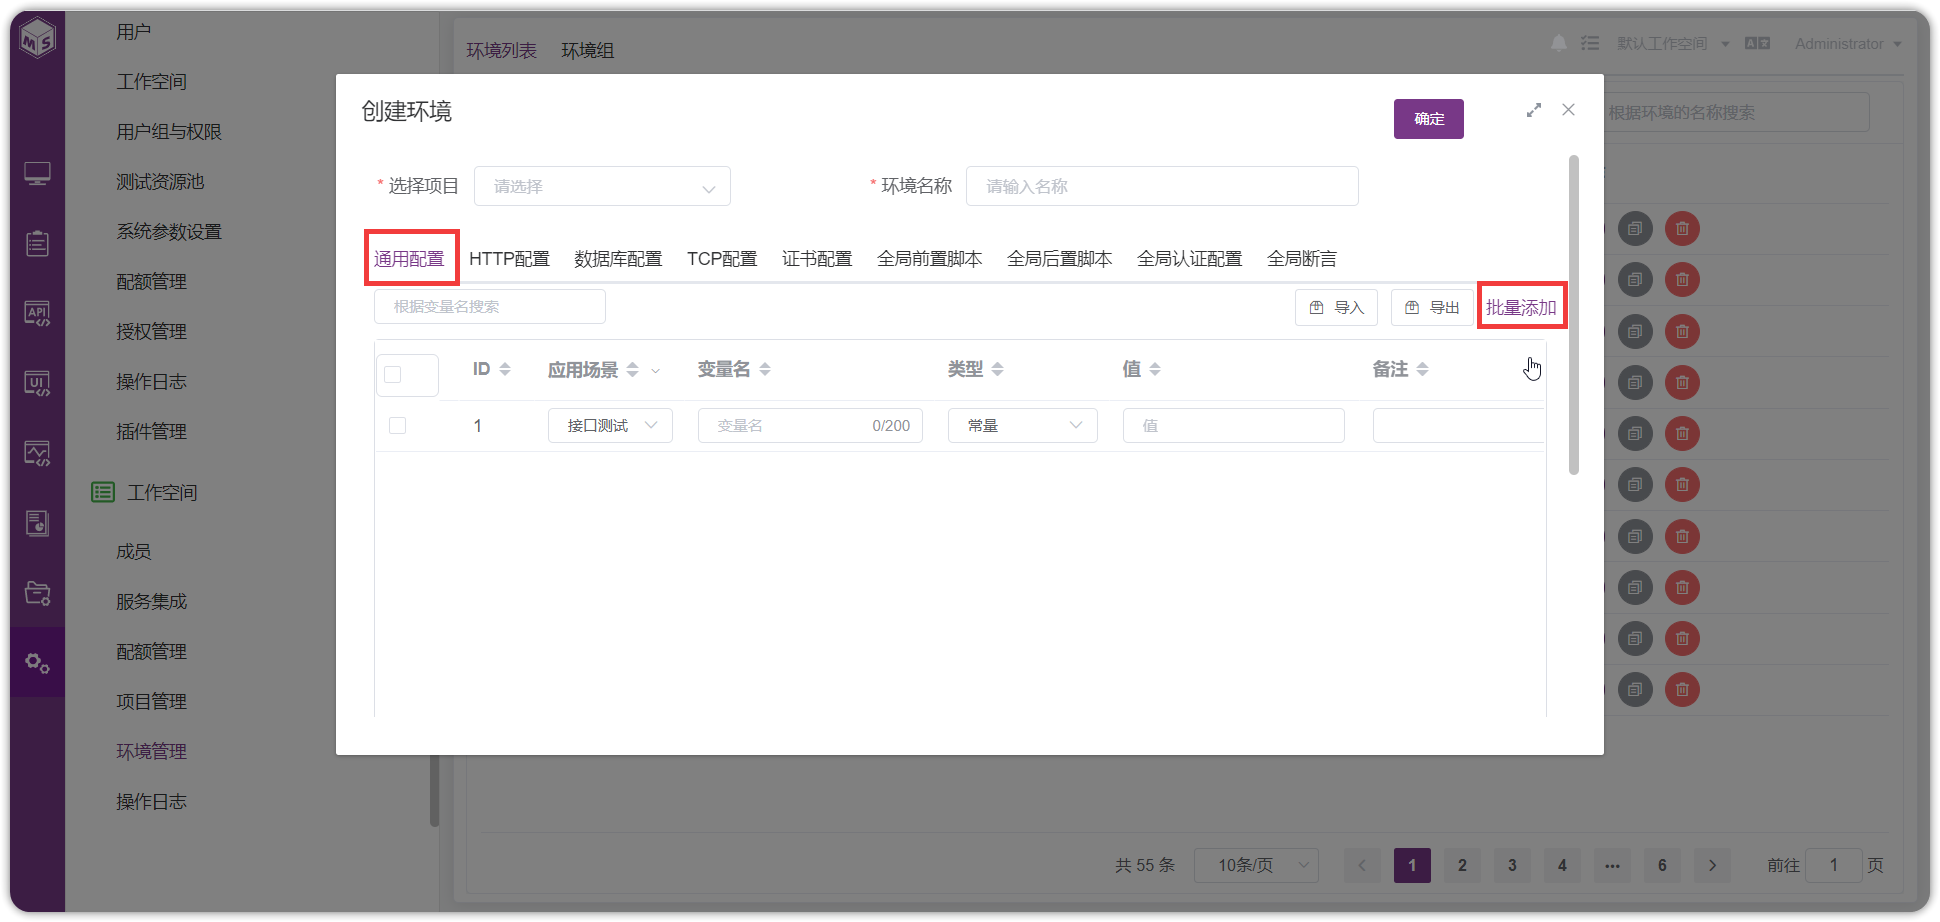
Task: Close the 创建环境 dialog
Action: click(x=1568, y=110)
